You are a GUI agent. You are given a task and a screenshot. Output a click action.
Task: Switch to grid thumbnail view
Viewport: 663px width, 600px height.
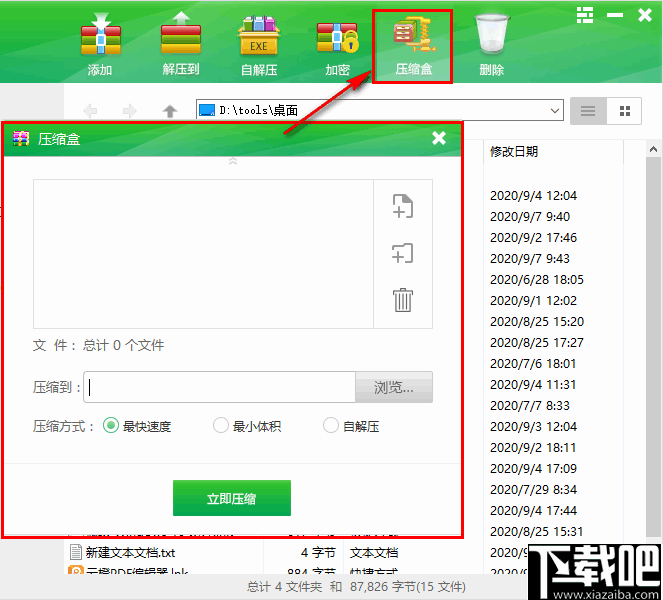click(625, 111)
